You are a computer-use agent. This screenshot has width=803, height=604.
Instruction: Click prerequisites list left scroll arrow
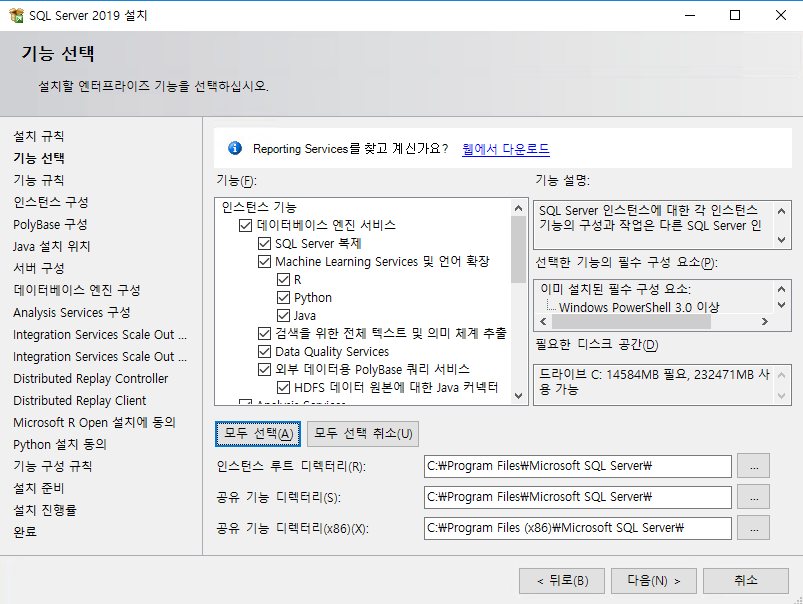(543, 322)
